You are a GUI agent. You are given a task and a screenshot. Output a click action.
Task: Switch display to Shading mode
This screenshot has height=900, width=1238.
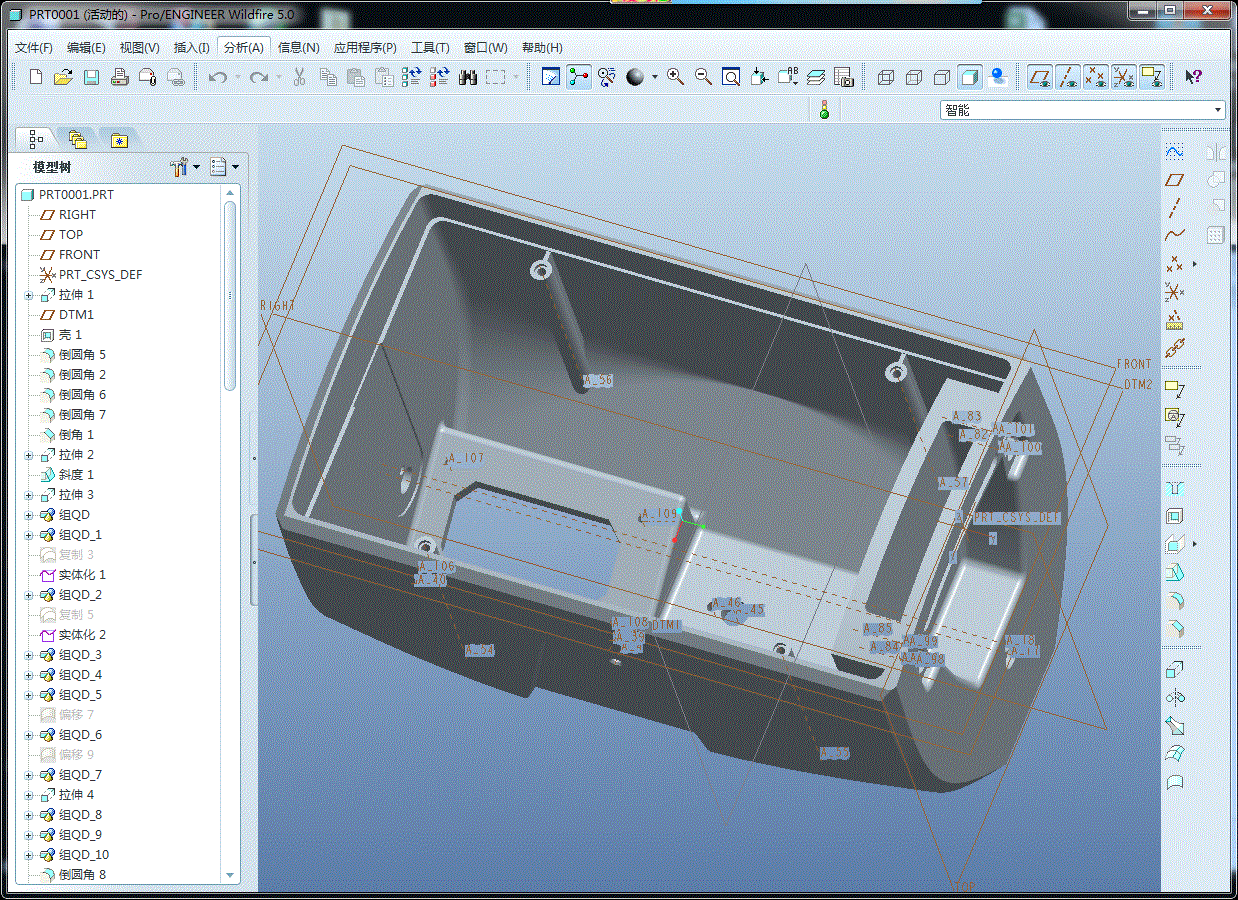[x=969, y=77]
